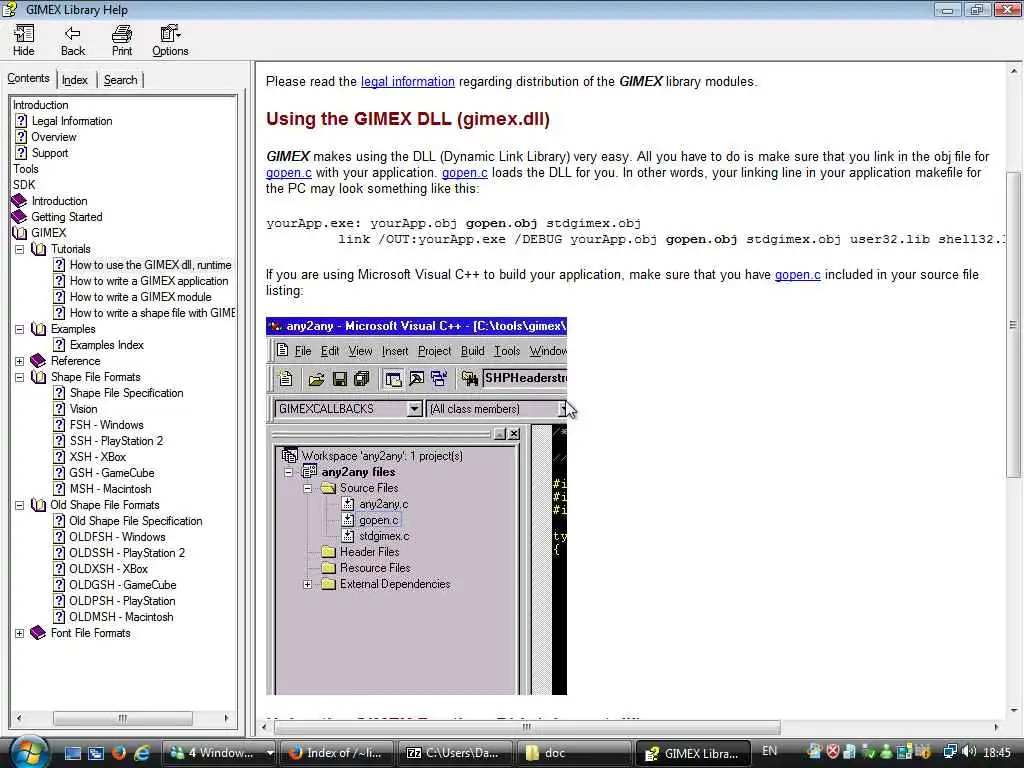Image resolution: width=1024 pixels, height=768 pixels.
Task: Open the SSH - PlayStation 2 topic
Action: [116, 441]
